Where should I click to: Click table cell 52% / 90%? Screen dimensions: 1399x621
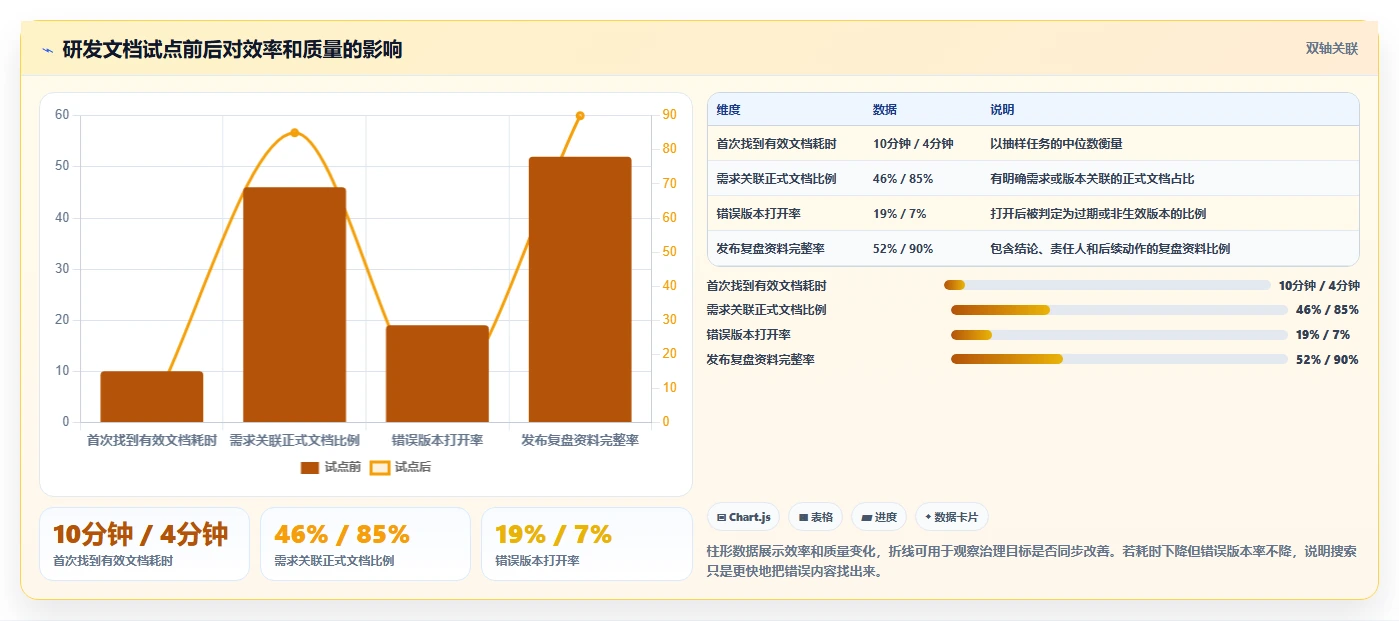(903, 248)
